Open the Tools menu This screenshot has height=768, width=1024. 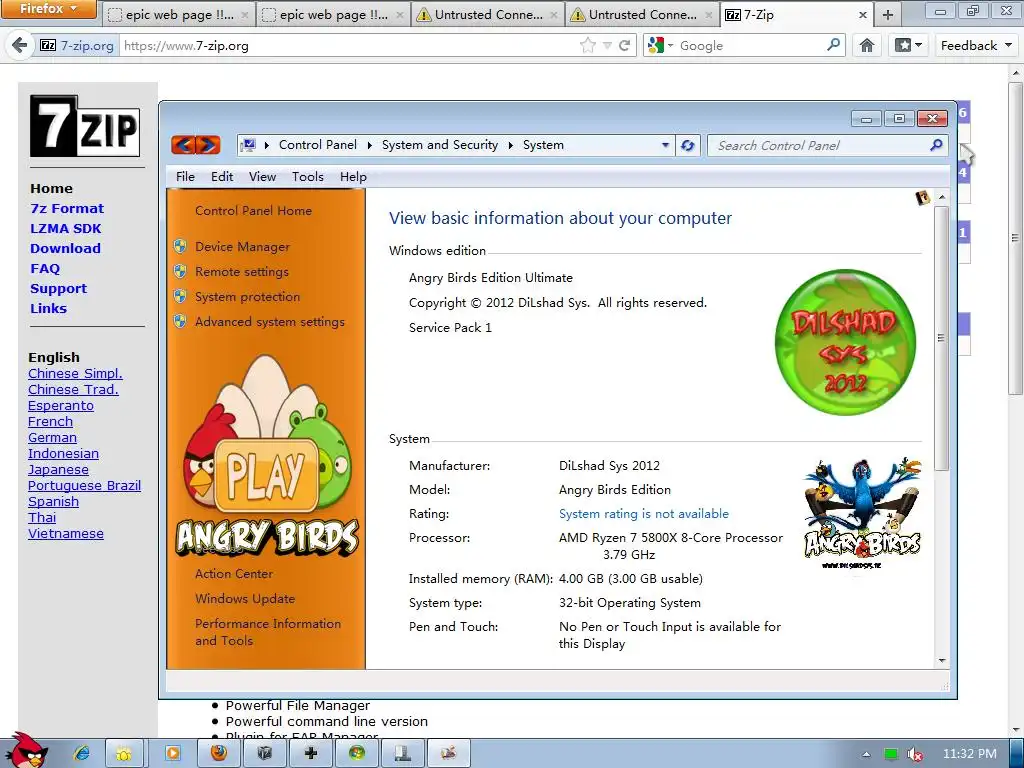point(308,176)
